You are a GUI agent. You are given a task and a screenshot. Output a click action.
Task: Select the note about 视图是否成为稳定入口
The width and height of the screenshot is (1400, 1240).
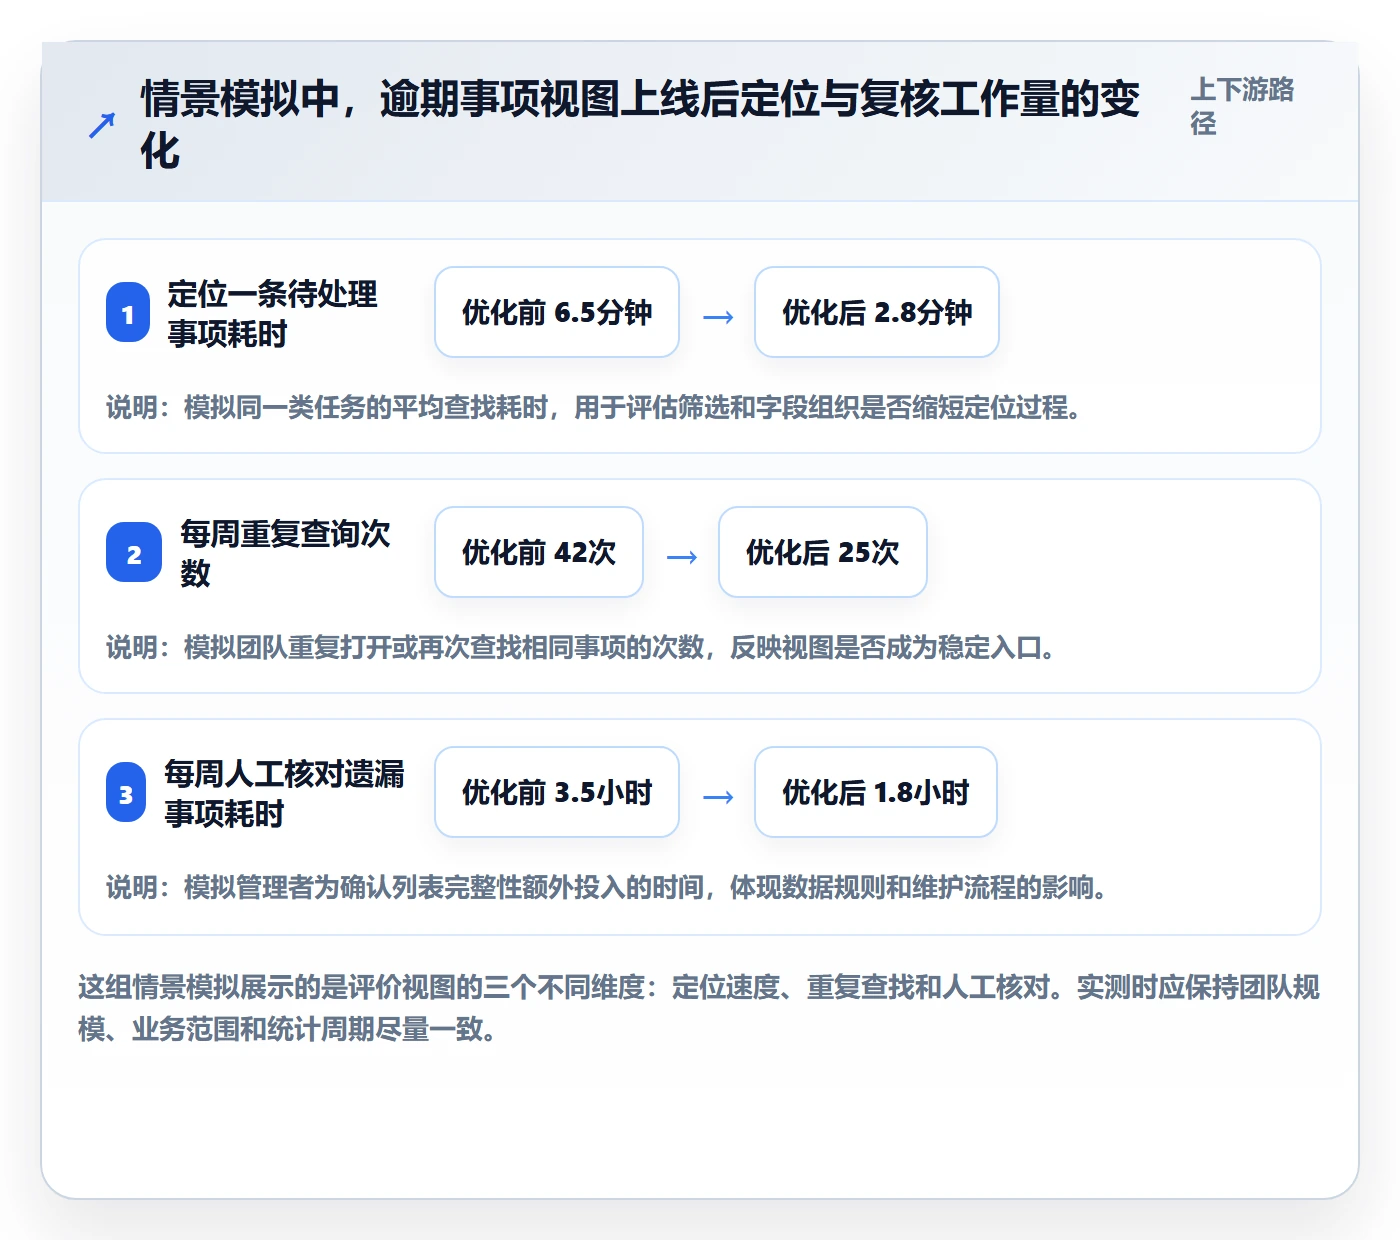coord(582,648)
